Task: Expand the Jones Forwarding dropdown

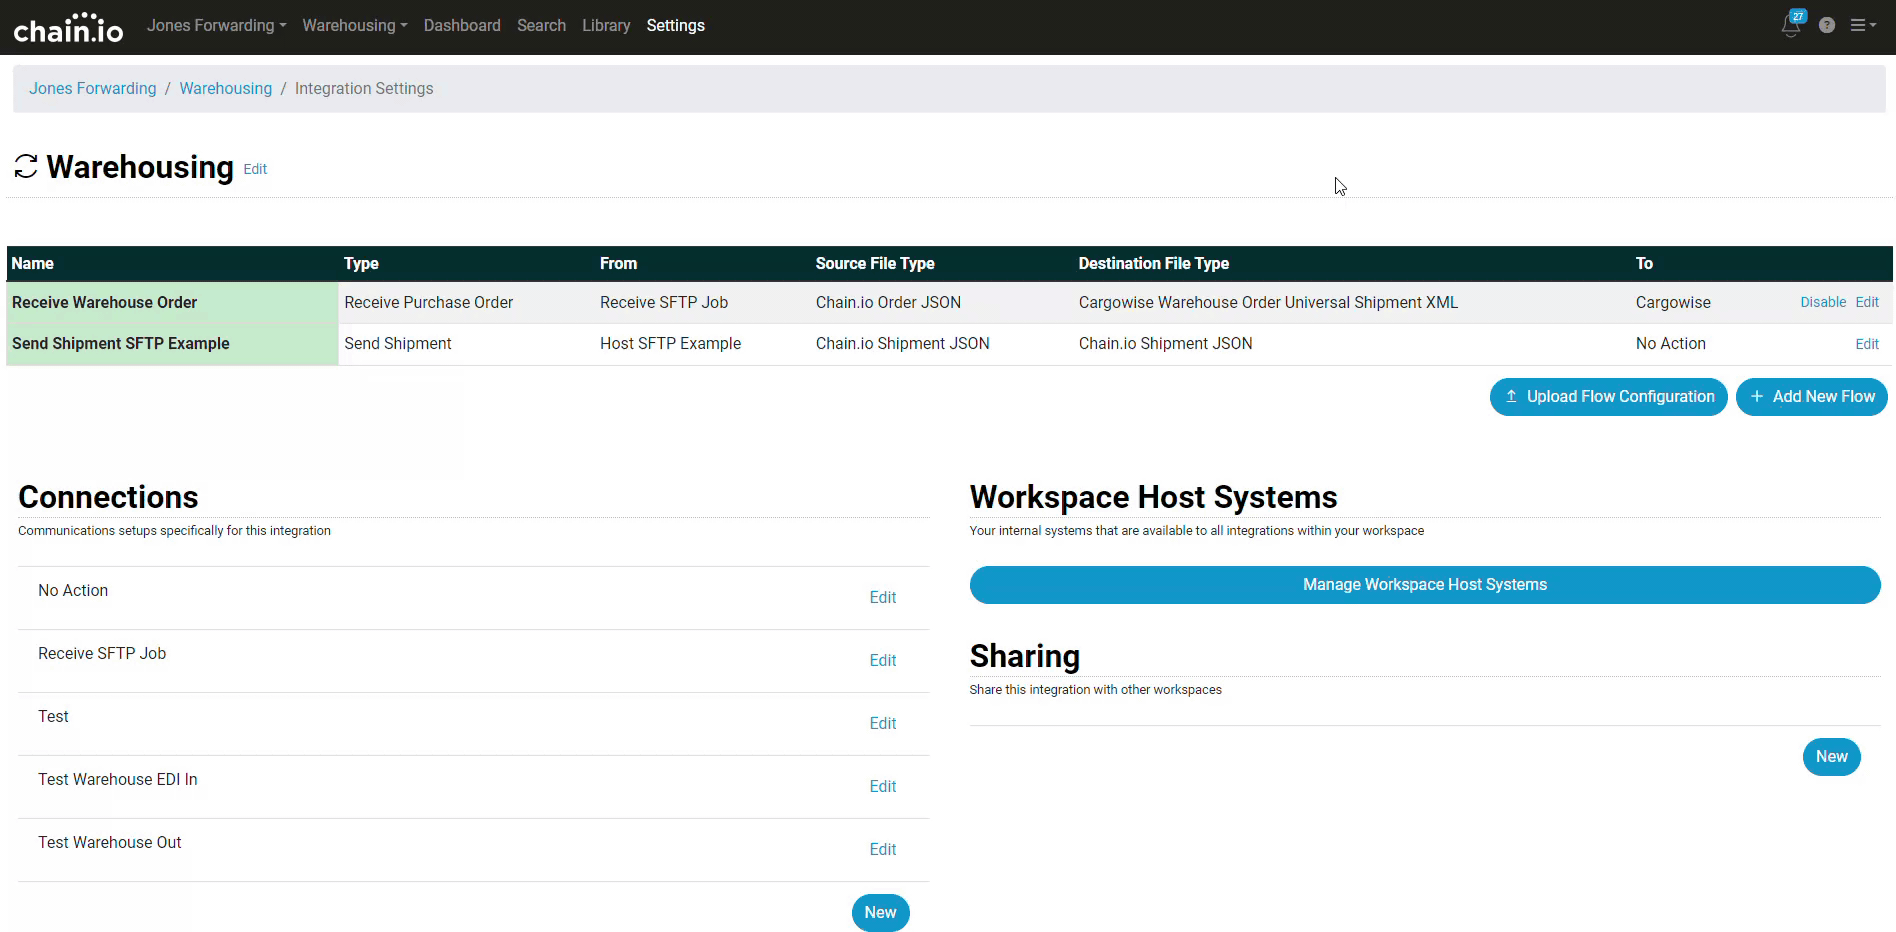Action: tap(216, 25)
